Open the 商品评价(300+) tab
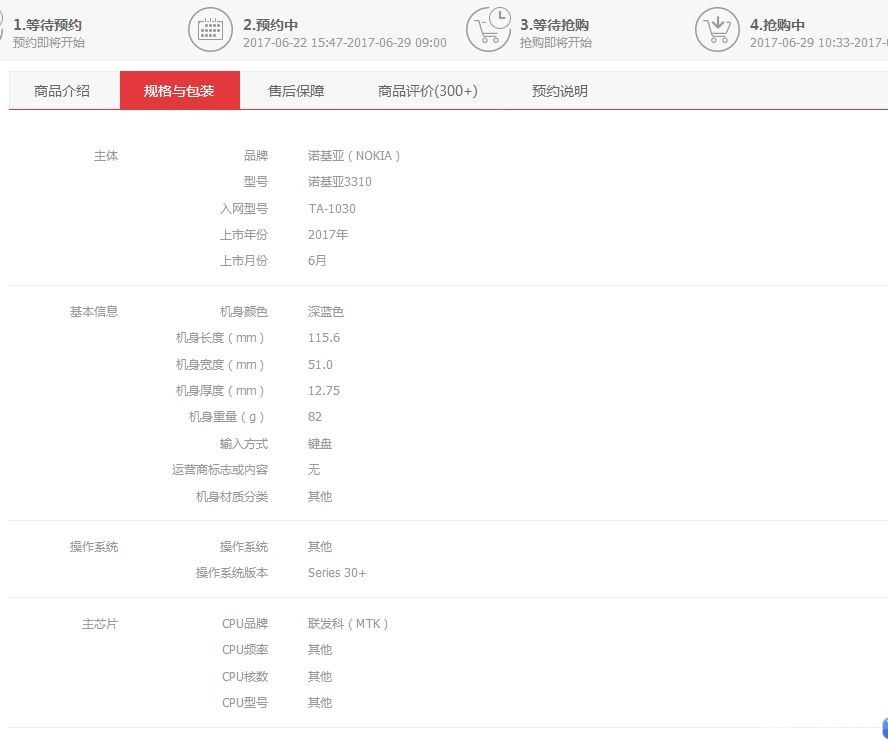The width and height of the screenshot is (888, 741). pyautogui.click(x=428, y=91)
